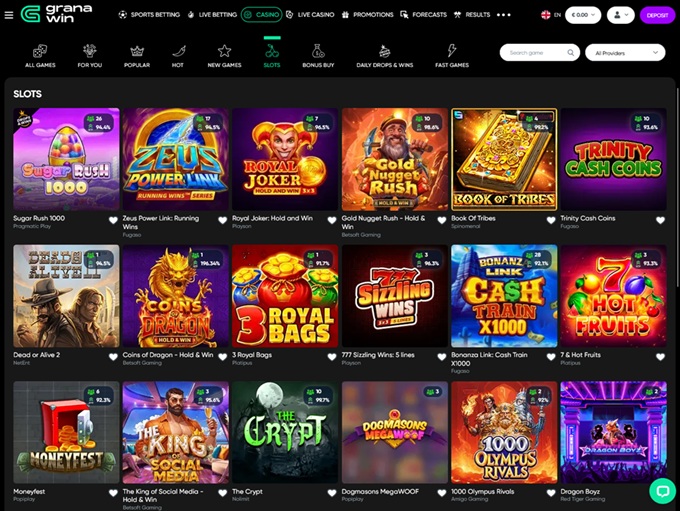680x511 pixels.
Task: Toggle favorite heart for 3 Royal Bags
Action: pos(332,357)
